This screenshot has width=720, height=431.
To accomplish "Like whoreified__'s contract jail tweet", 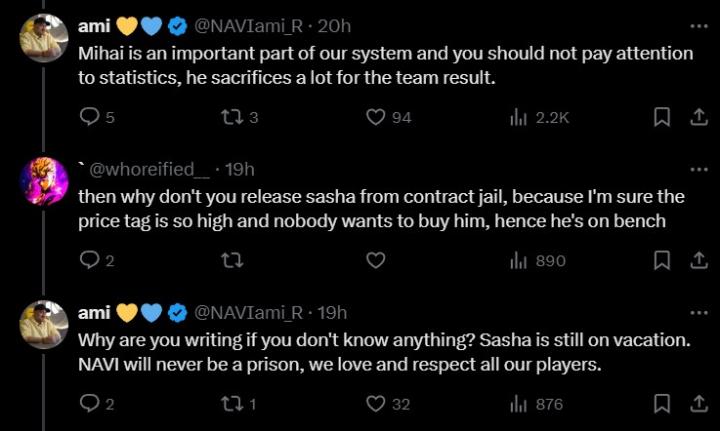I will (x=376, y=260).
